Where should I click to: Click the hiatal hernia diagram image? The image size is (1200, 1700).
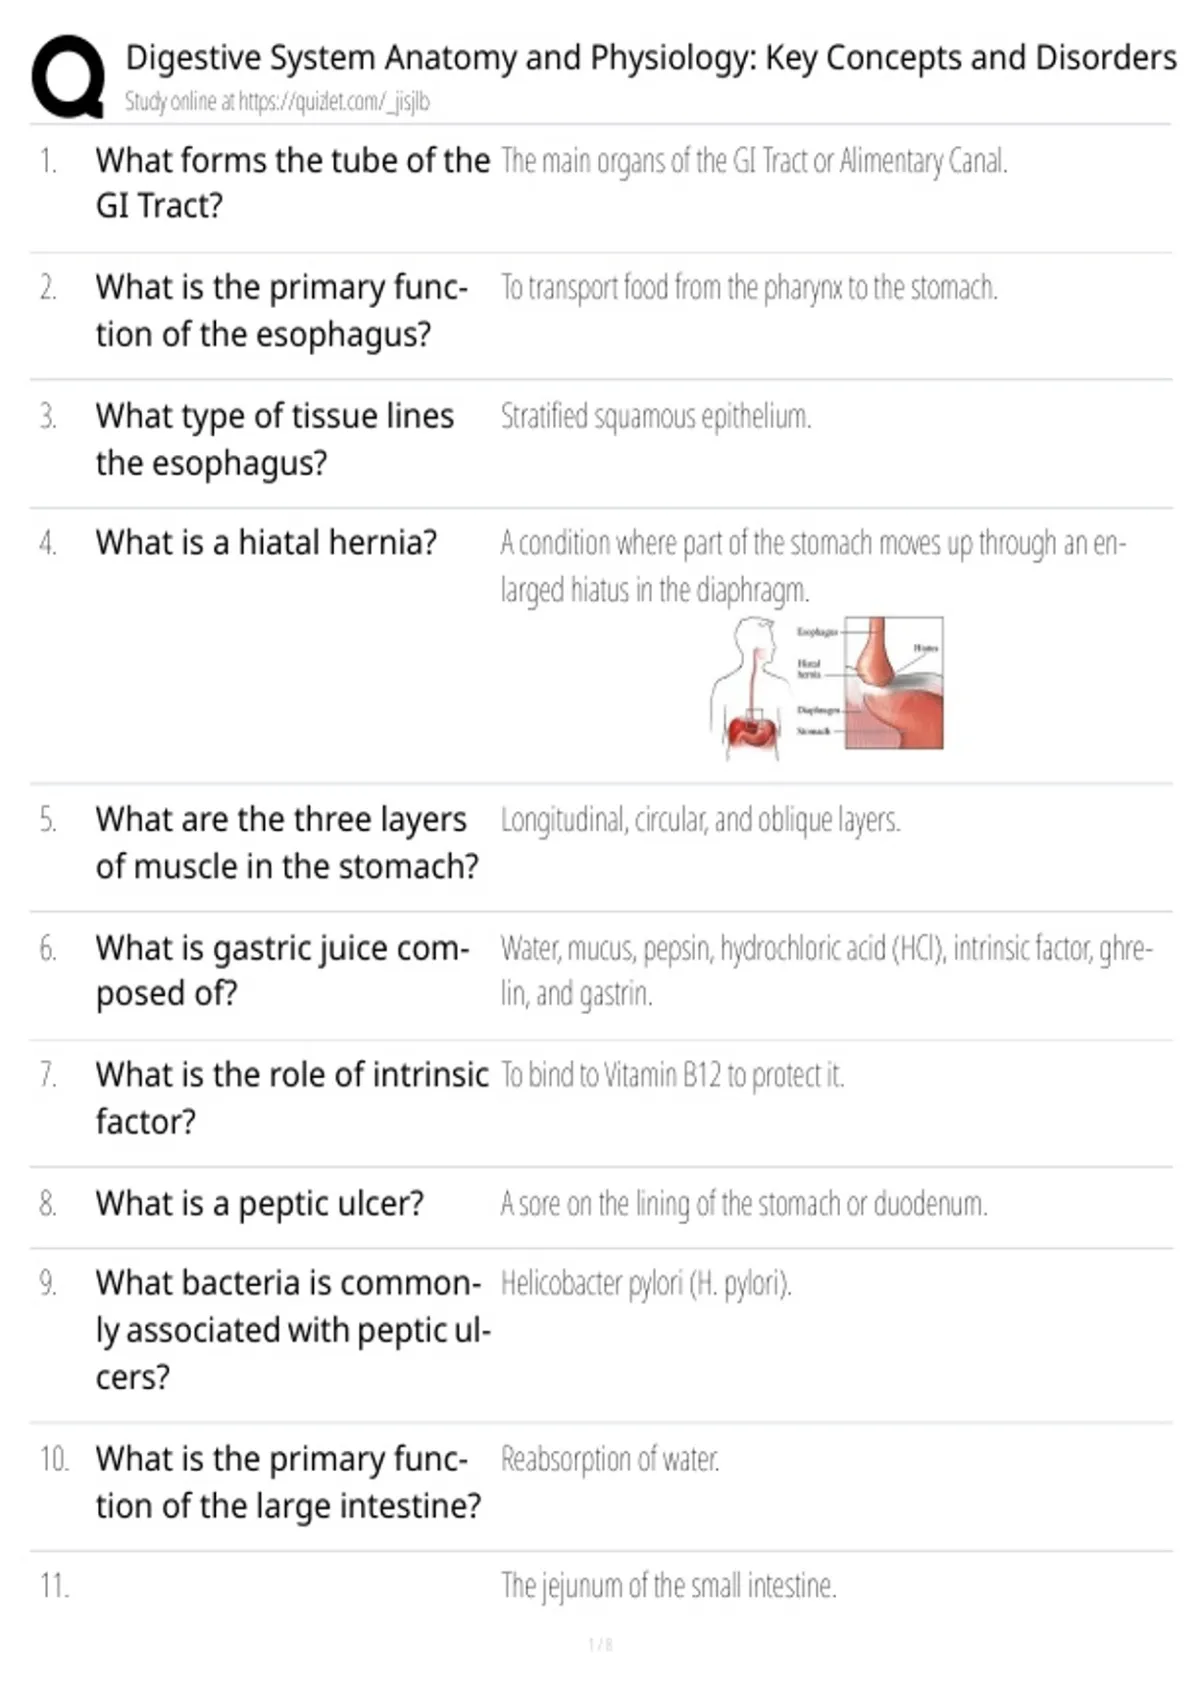coord(826,684)
